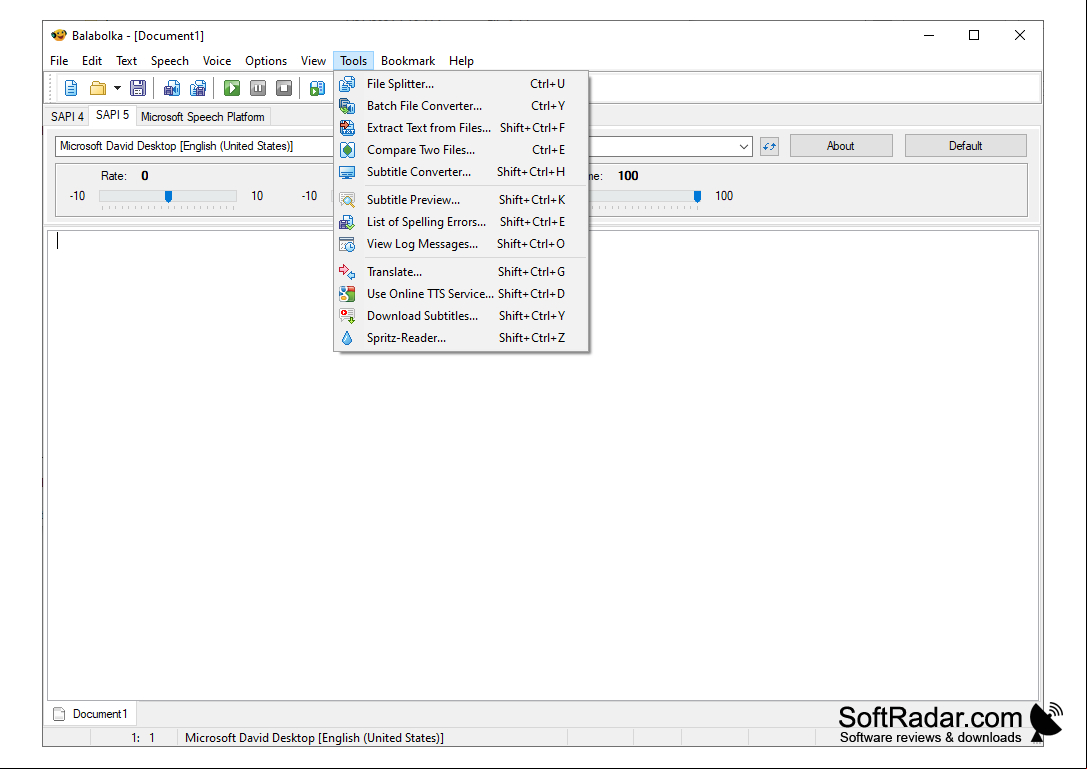Click the cursor position 1: 1 in status bar

[143, 738]
